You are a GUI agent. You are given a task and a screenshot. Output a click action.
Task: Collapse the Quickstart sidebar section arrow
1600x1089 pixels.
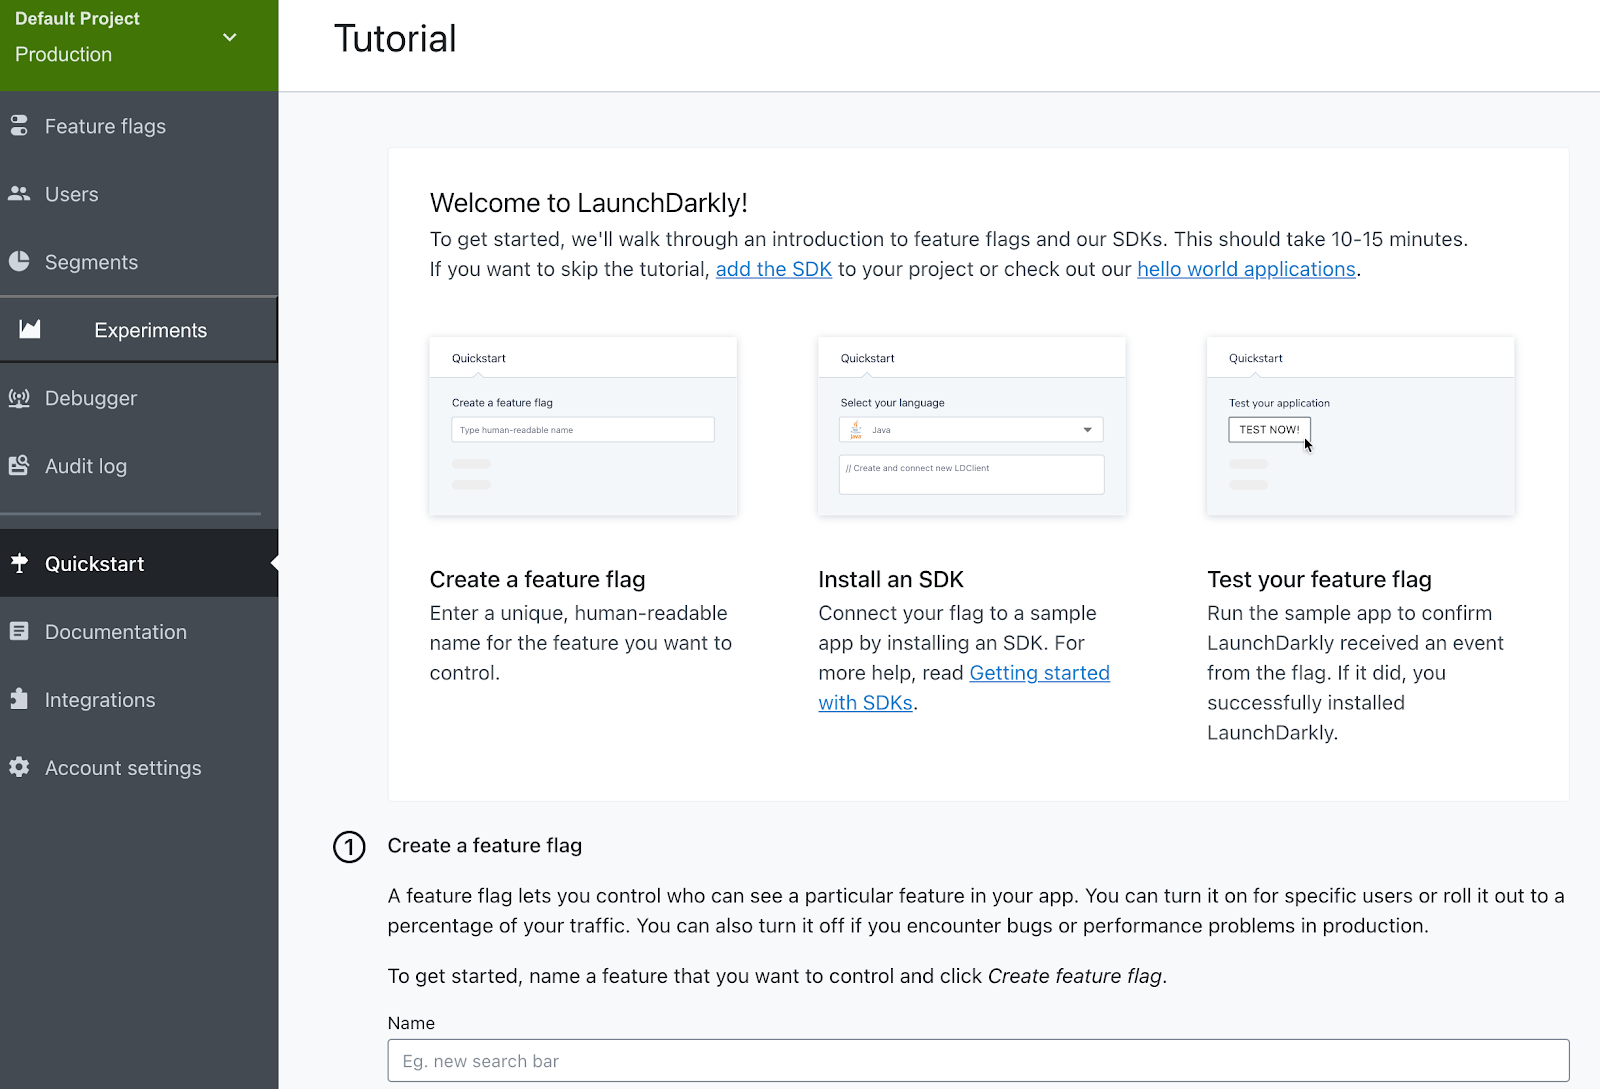point(272,563)
